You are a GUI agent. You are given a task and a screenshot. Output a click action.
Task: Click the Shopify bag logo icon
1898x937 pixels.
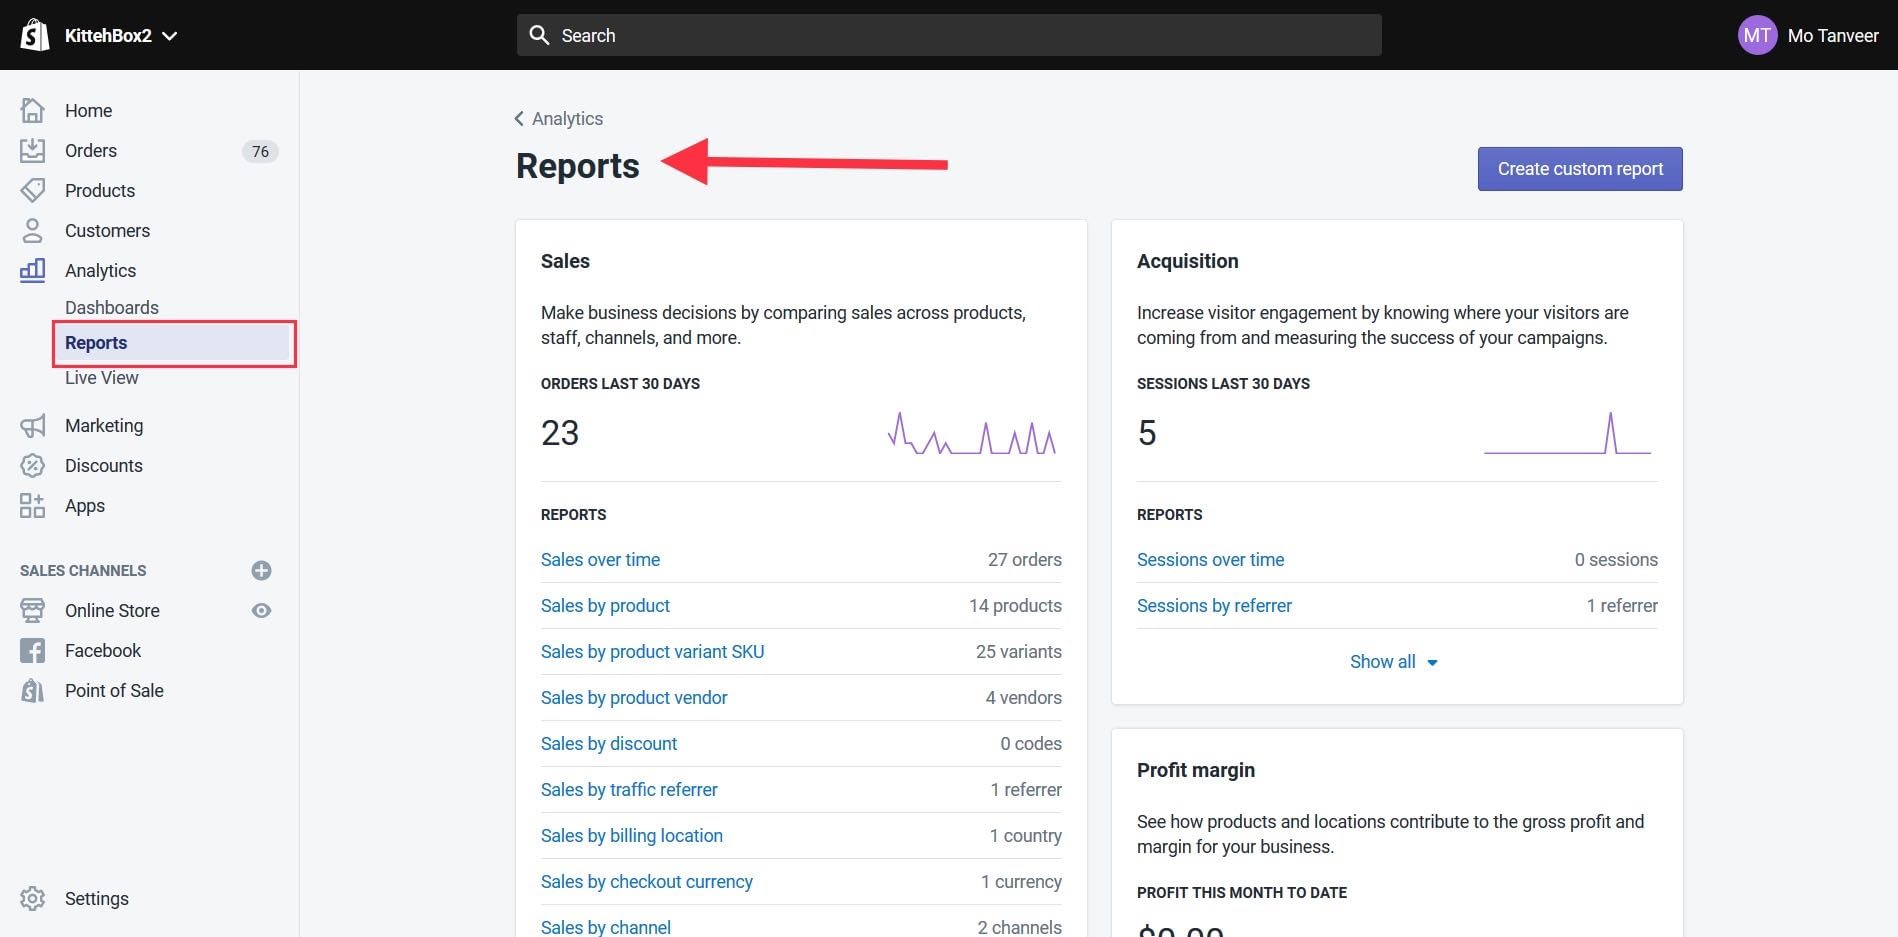click(x=34, y=35)
